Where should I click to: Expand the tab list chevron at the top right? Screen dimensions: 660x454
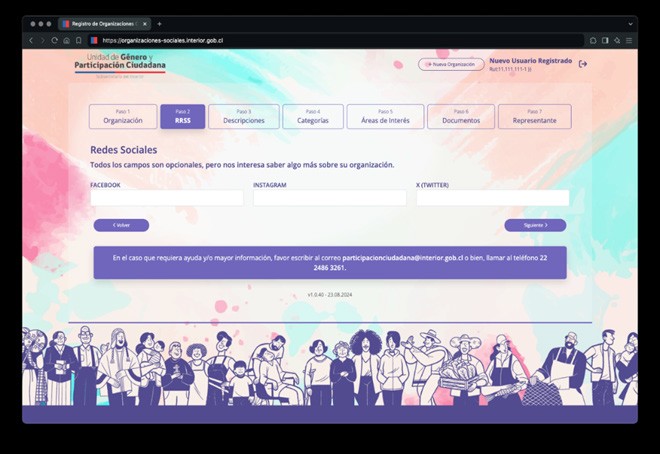click(x=630, y=24)
